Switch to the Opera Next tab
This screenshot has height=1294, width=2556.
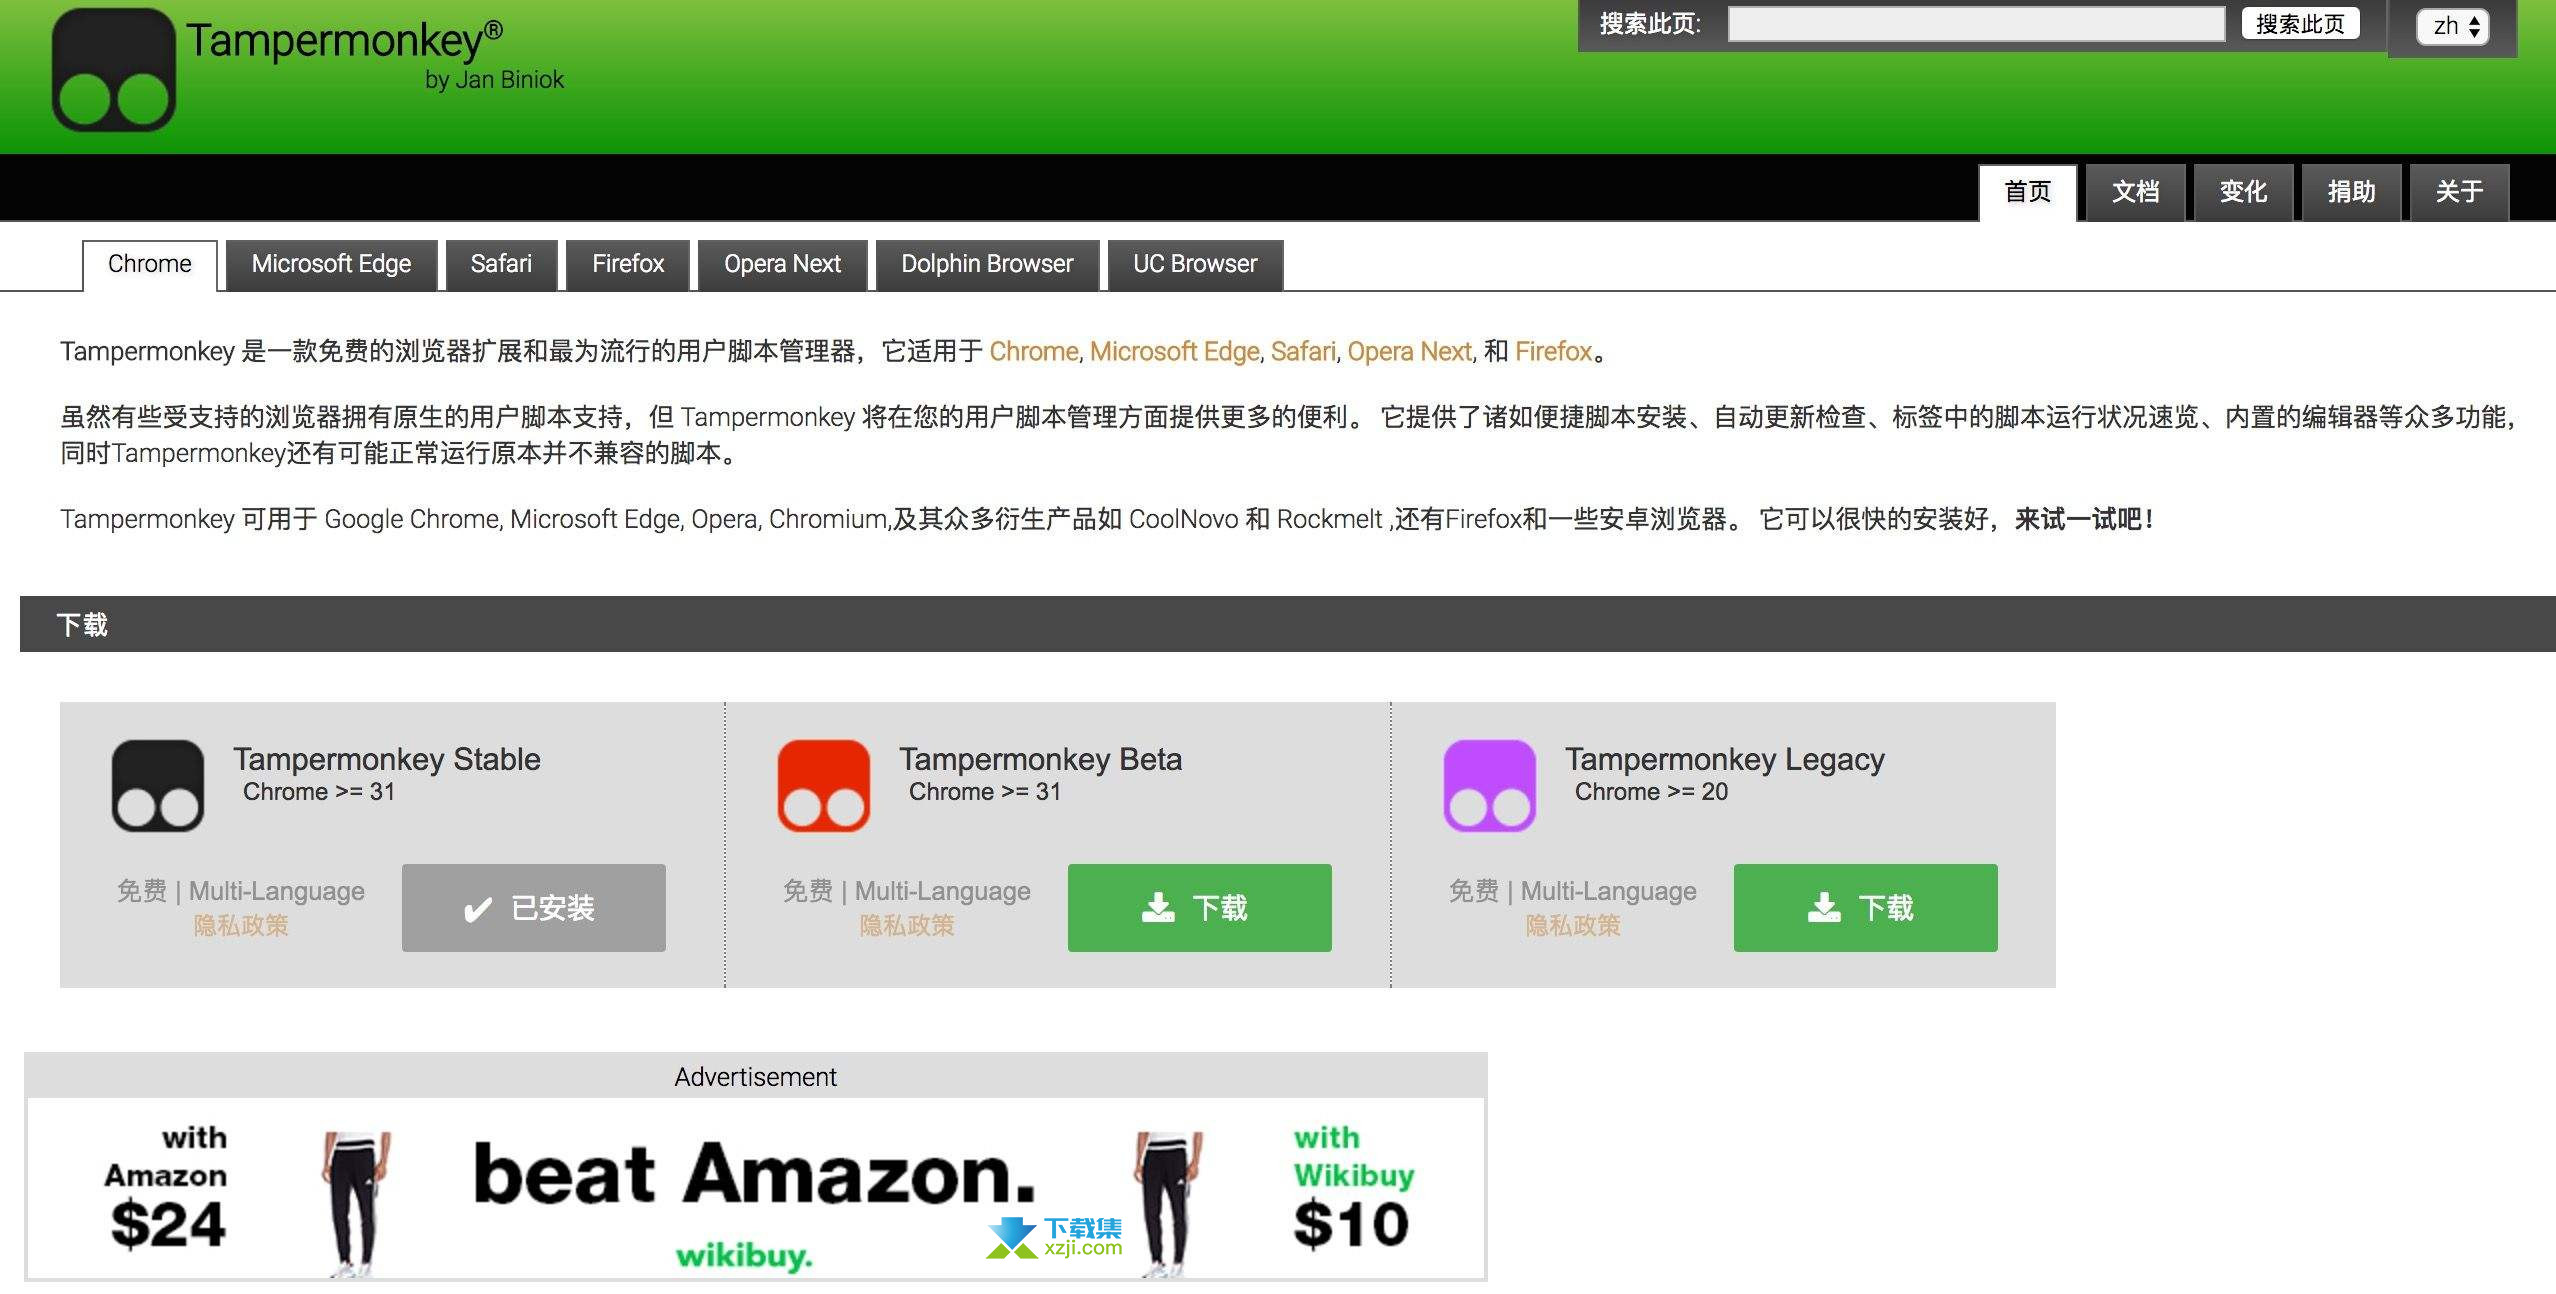coord(783,265)
